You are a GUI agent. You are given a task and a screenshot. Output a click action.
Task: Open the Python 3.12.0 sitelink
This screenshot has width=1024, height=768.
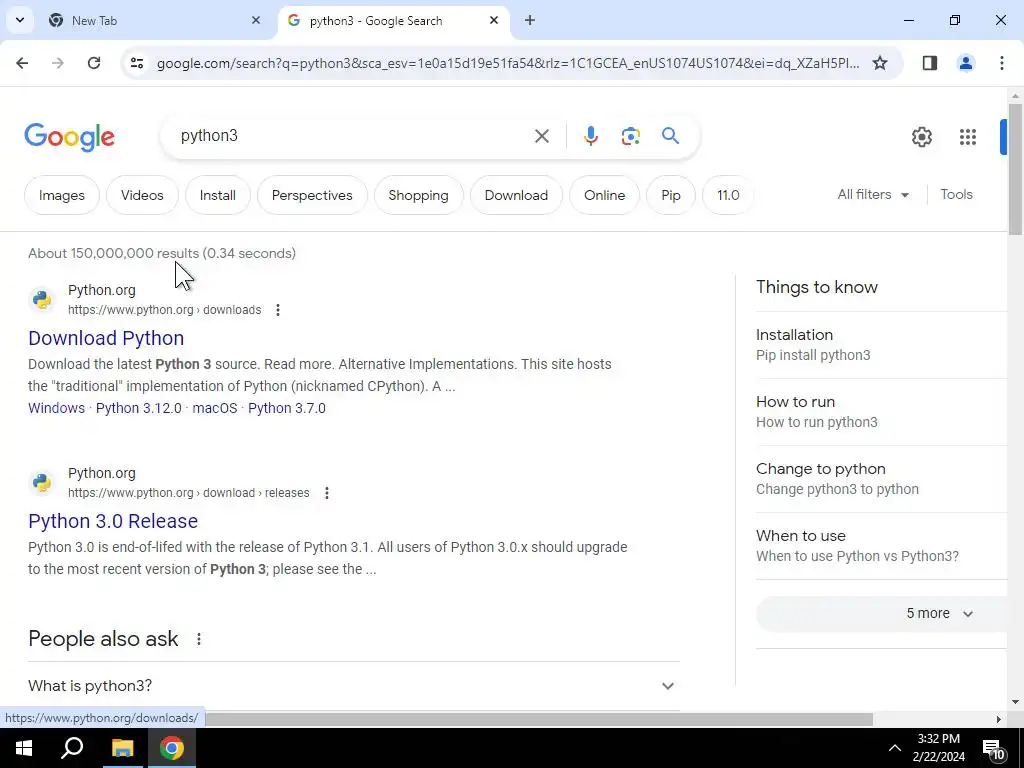[x=138, y=408]
